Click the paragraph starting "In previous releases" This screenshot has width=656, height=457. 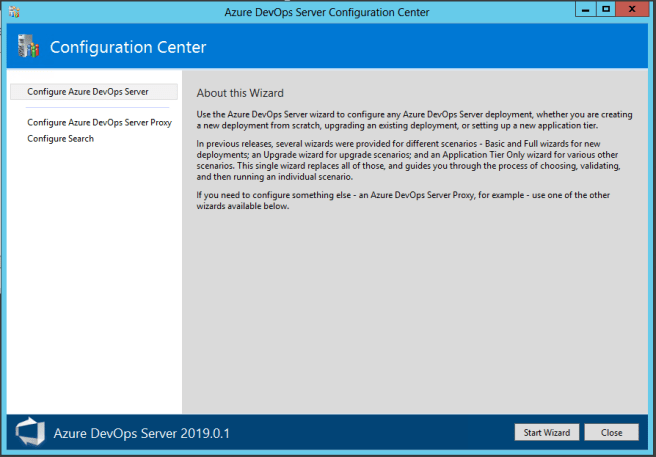click(x=414, y=162)
